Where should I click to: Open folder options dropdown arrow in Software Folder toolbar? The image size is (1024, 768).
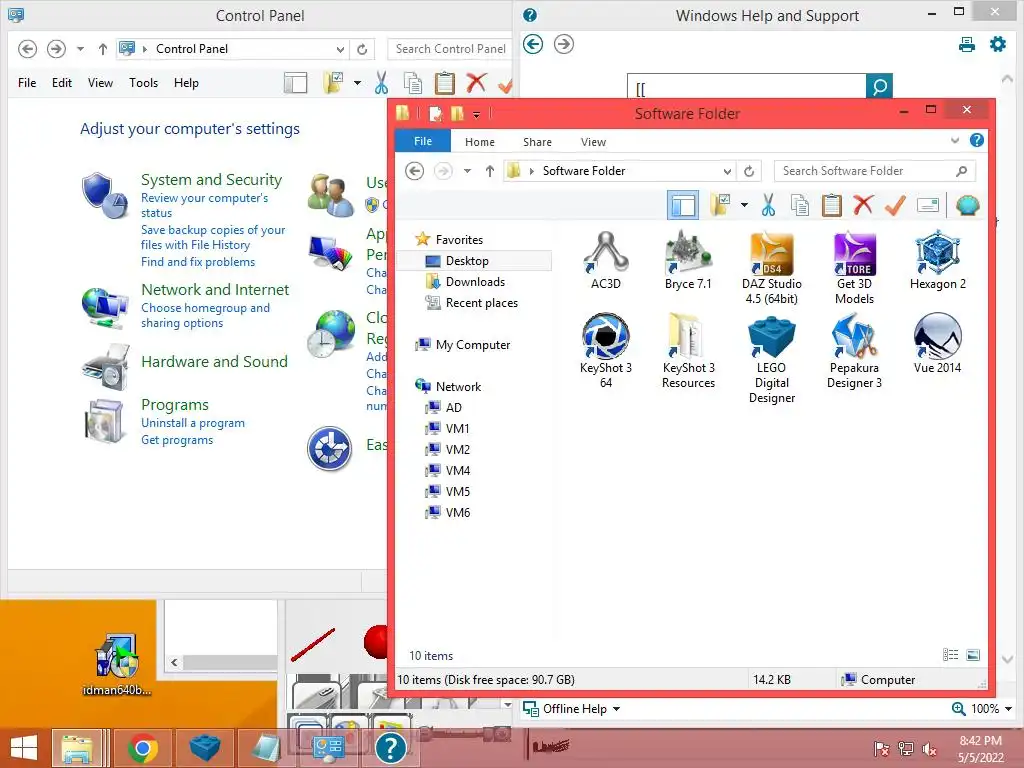tap(744, 205)
